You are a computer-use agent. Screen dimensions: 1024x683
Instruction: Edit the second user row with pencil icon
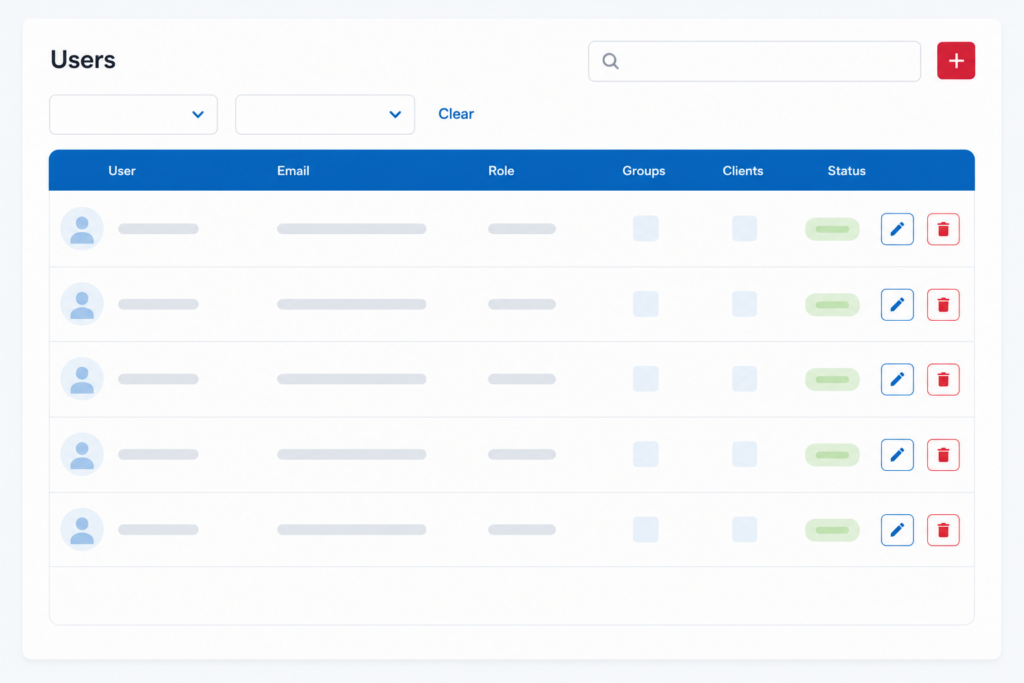(897, 304)
